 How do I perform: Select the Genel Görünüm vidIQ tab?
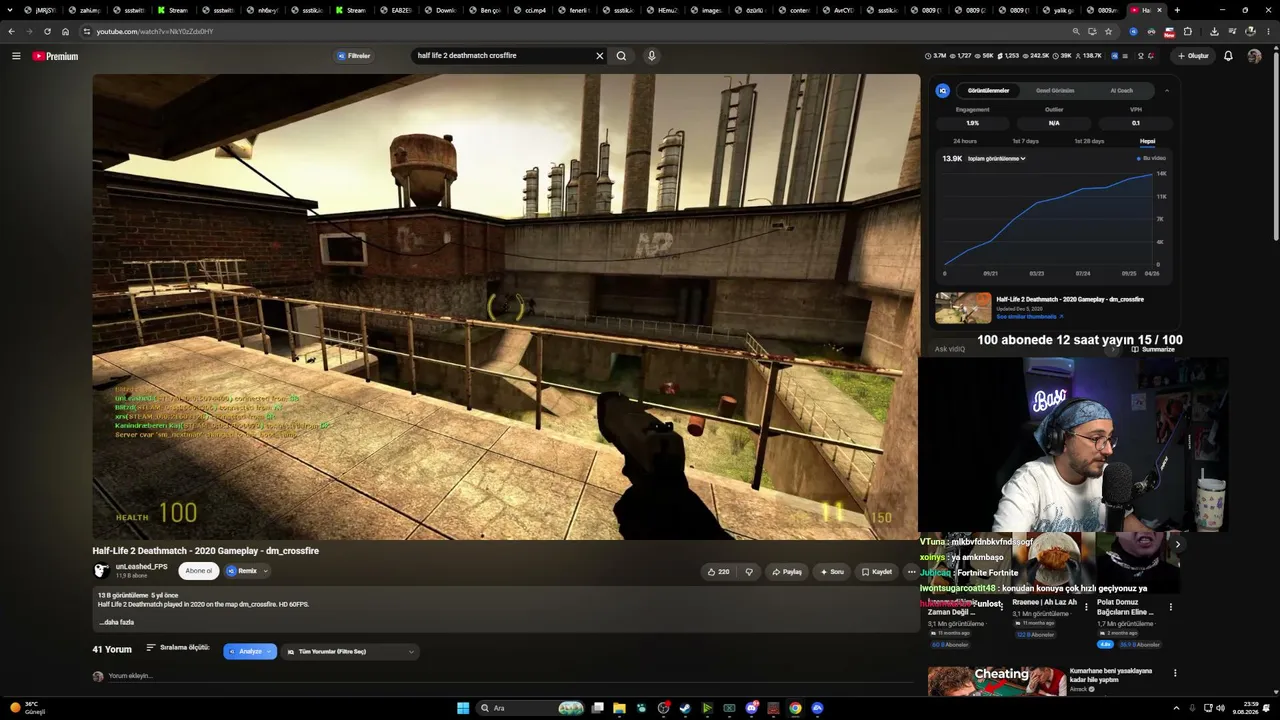(1055, 91)
